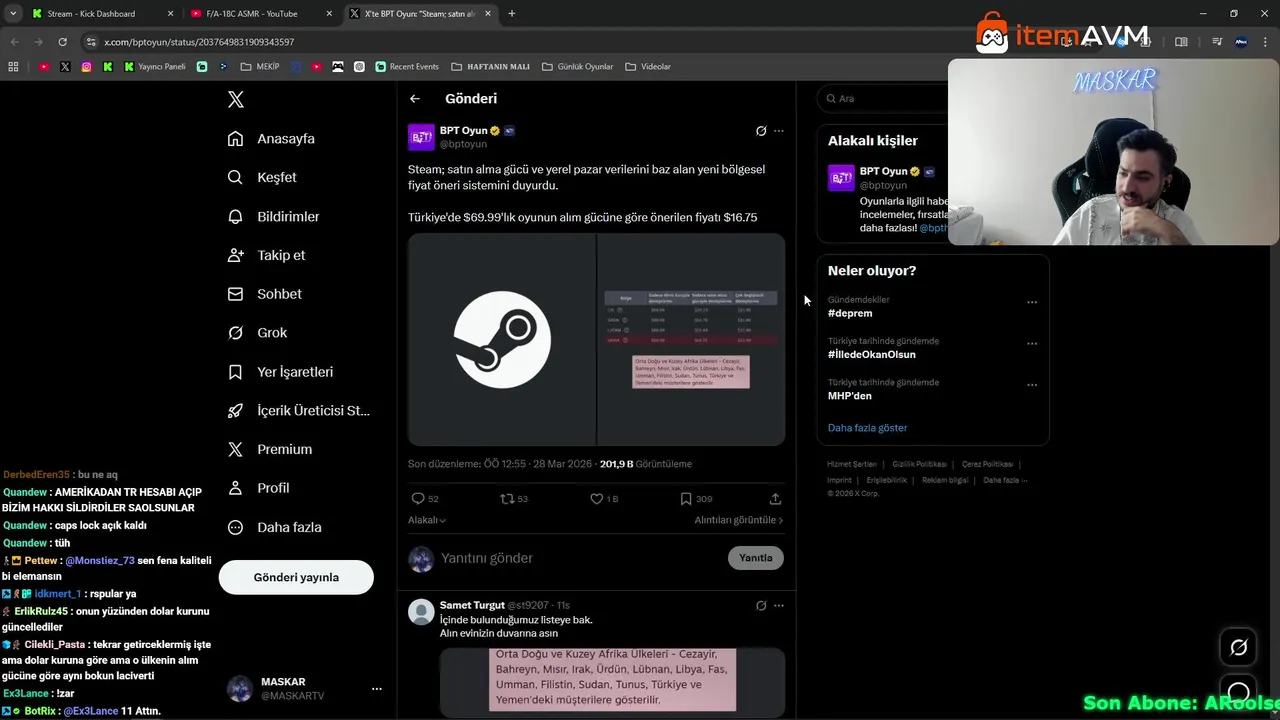Click the X logo in the sidebar
This screenshot has height=720, width=1280.
tap(236, 99)
